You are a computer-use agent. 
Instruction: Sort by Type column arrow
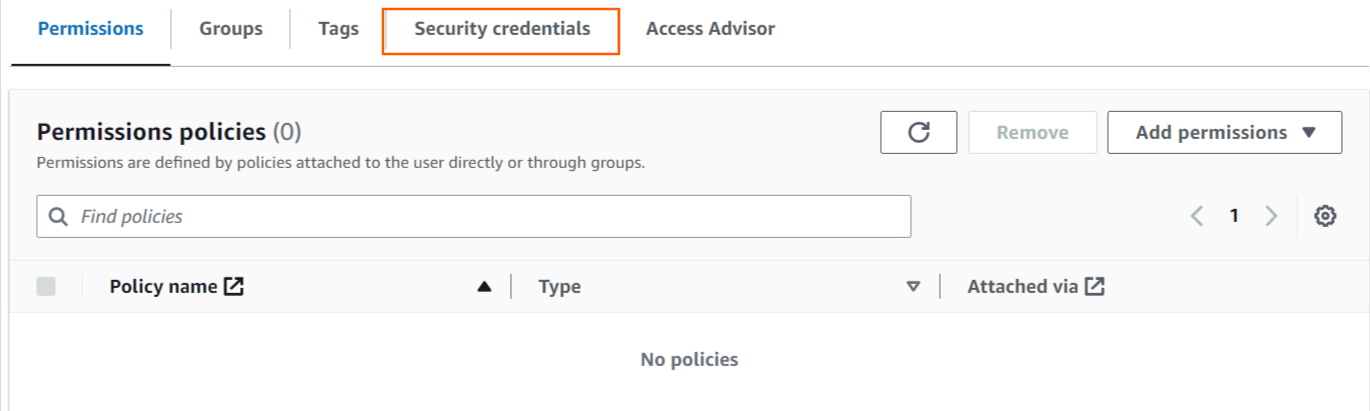pyautogui.click(x=912, y=287)
